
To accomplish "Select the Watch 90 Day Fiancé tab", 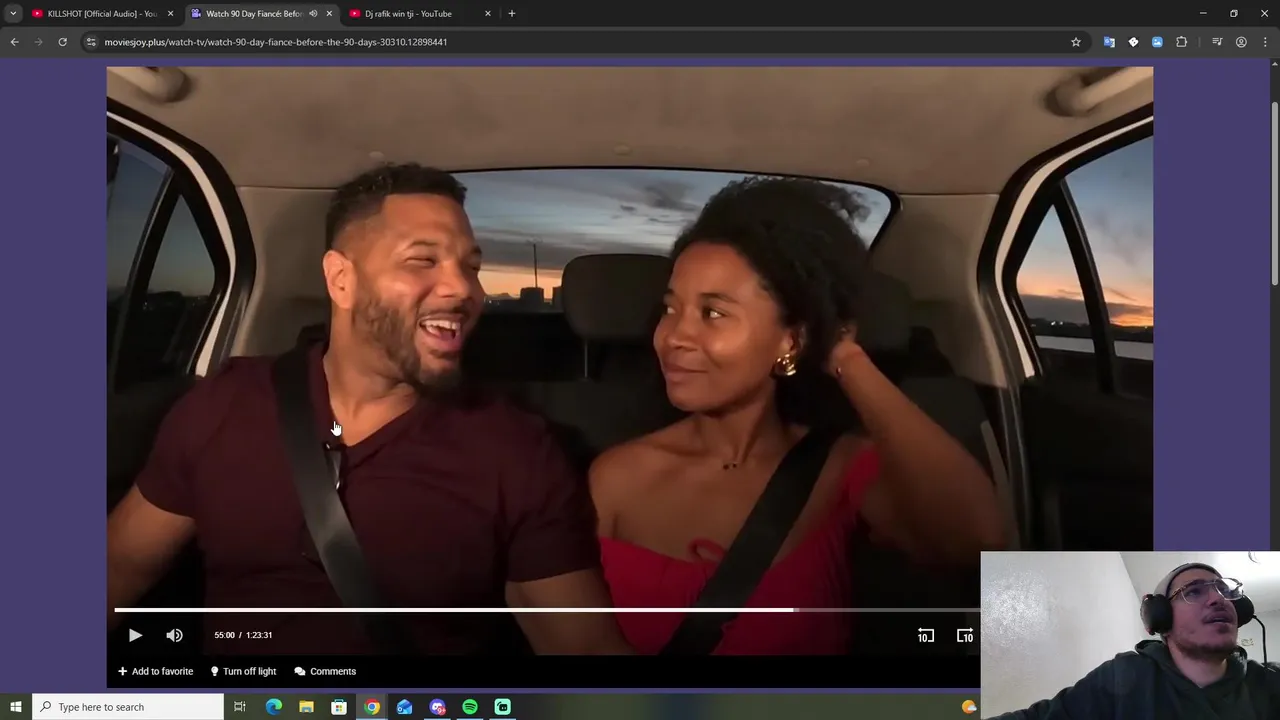I will click(254, 14).
